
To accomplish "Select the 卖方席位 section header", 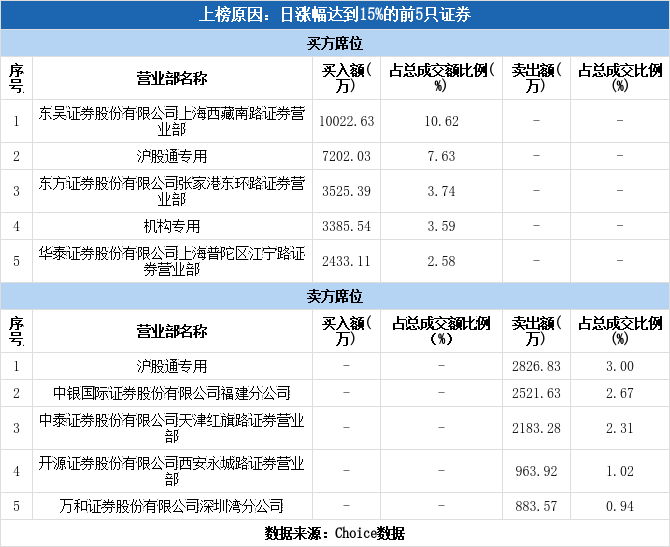I will [335, 296].
